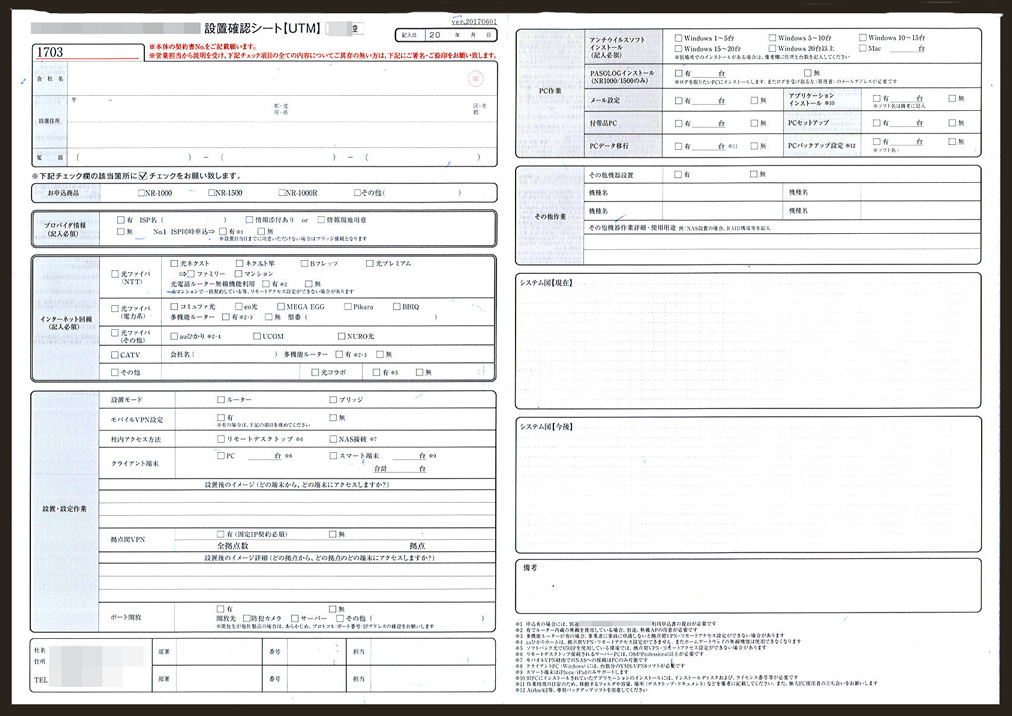Check the NURO光 checkbox
This screenshot has height=716, width=1012.
point(341,336)
